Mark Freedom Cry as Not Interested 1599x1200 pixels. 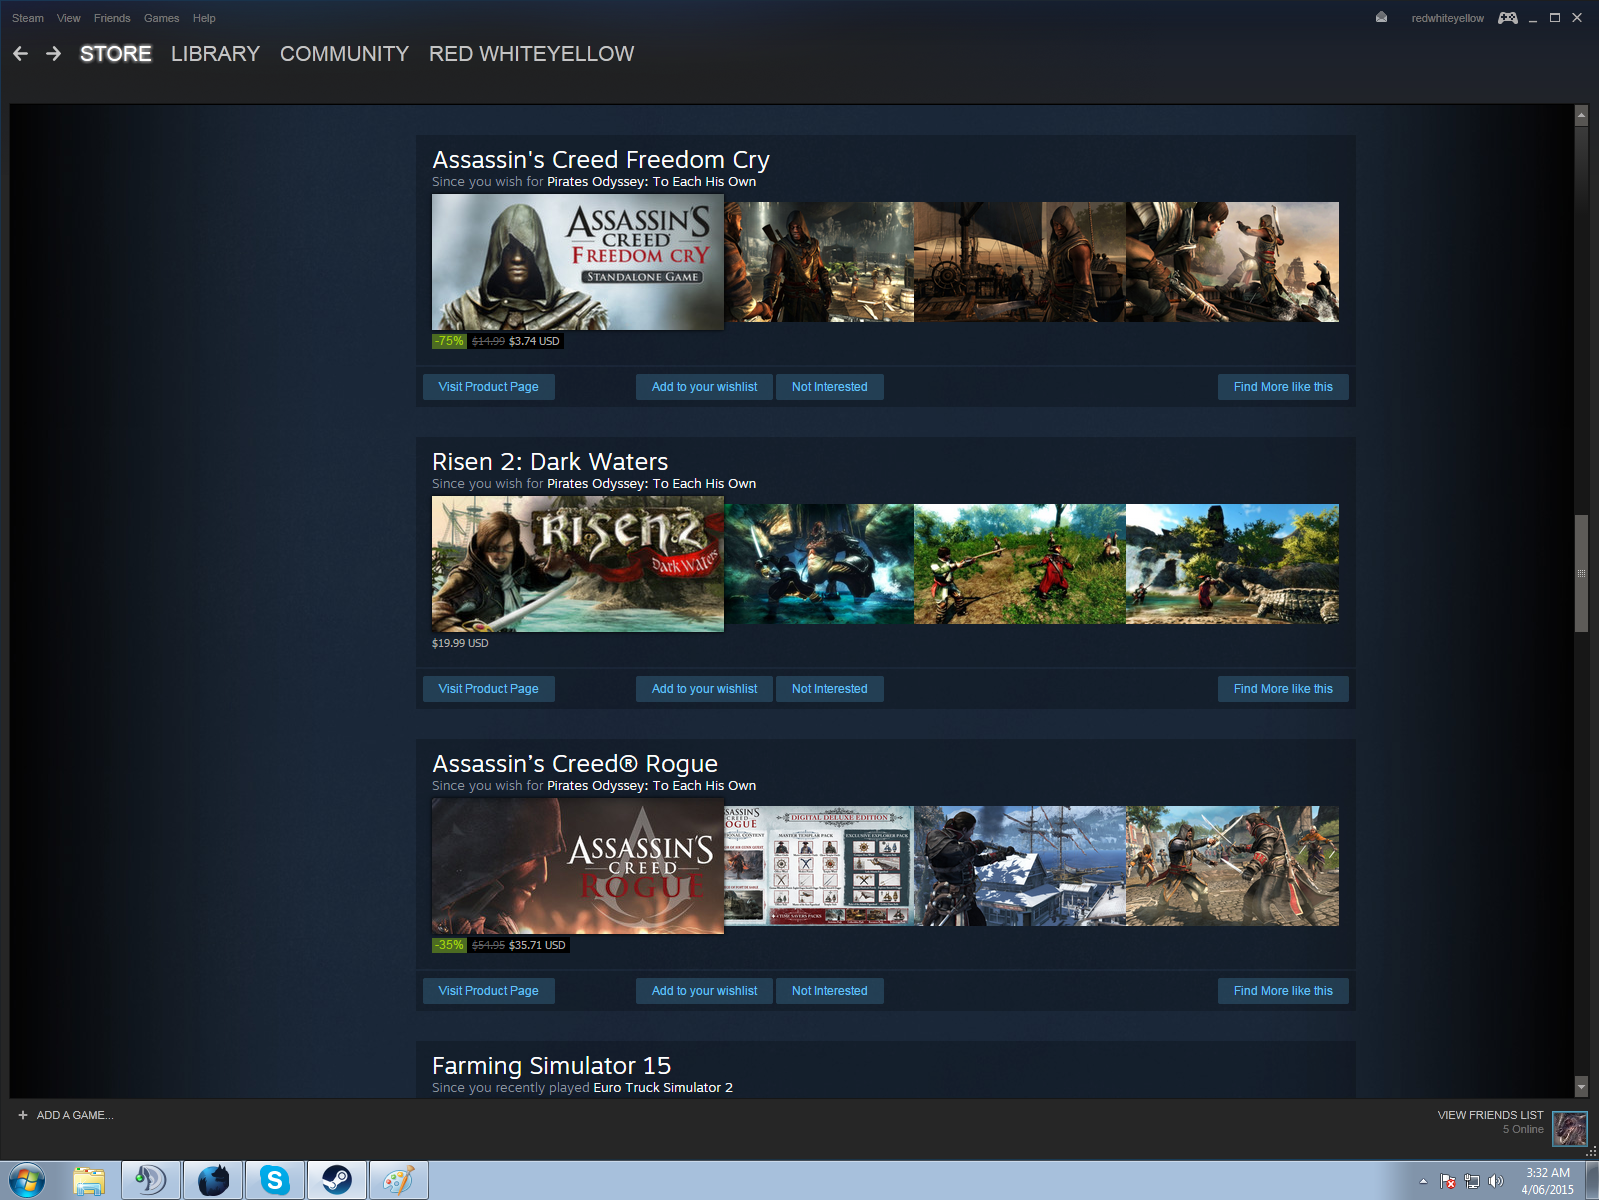pyautogui.click(x=829, y=387)
